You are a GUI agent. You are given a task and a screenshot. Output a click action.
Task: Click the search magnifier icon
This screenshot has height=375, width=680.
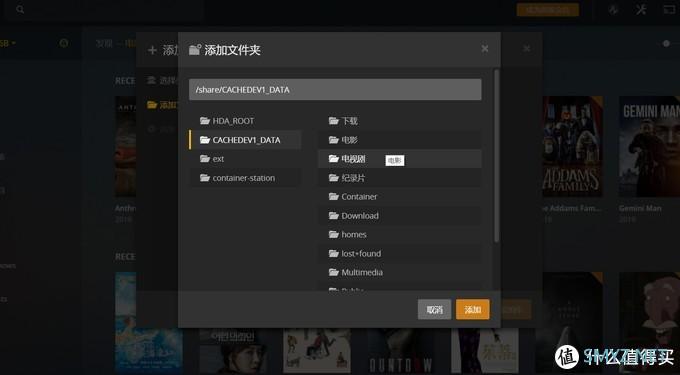pos(20,9)
